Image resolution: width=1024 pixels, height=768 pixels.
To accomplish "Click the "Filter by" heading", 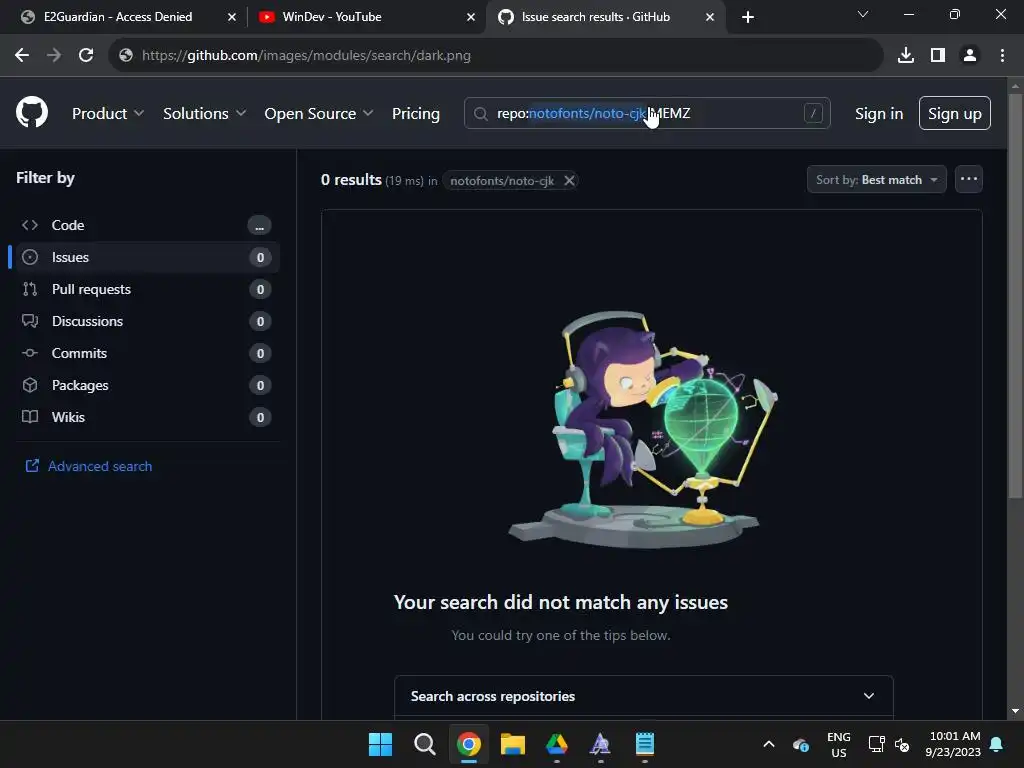I will tap(45, 178).
